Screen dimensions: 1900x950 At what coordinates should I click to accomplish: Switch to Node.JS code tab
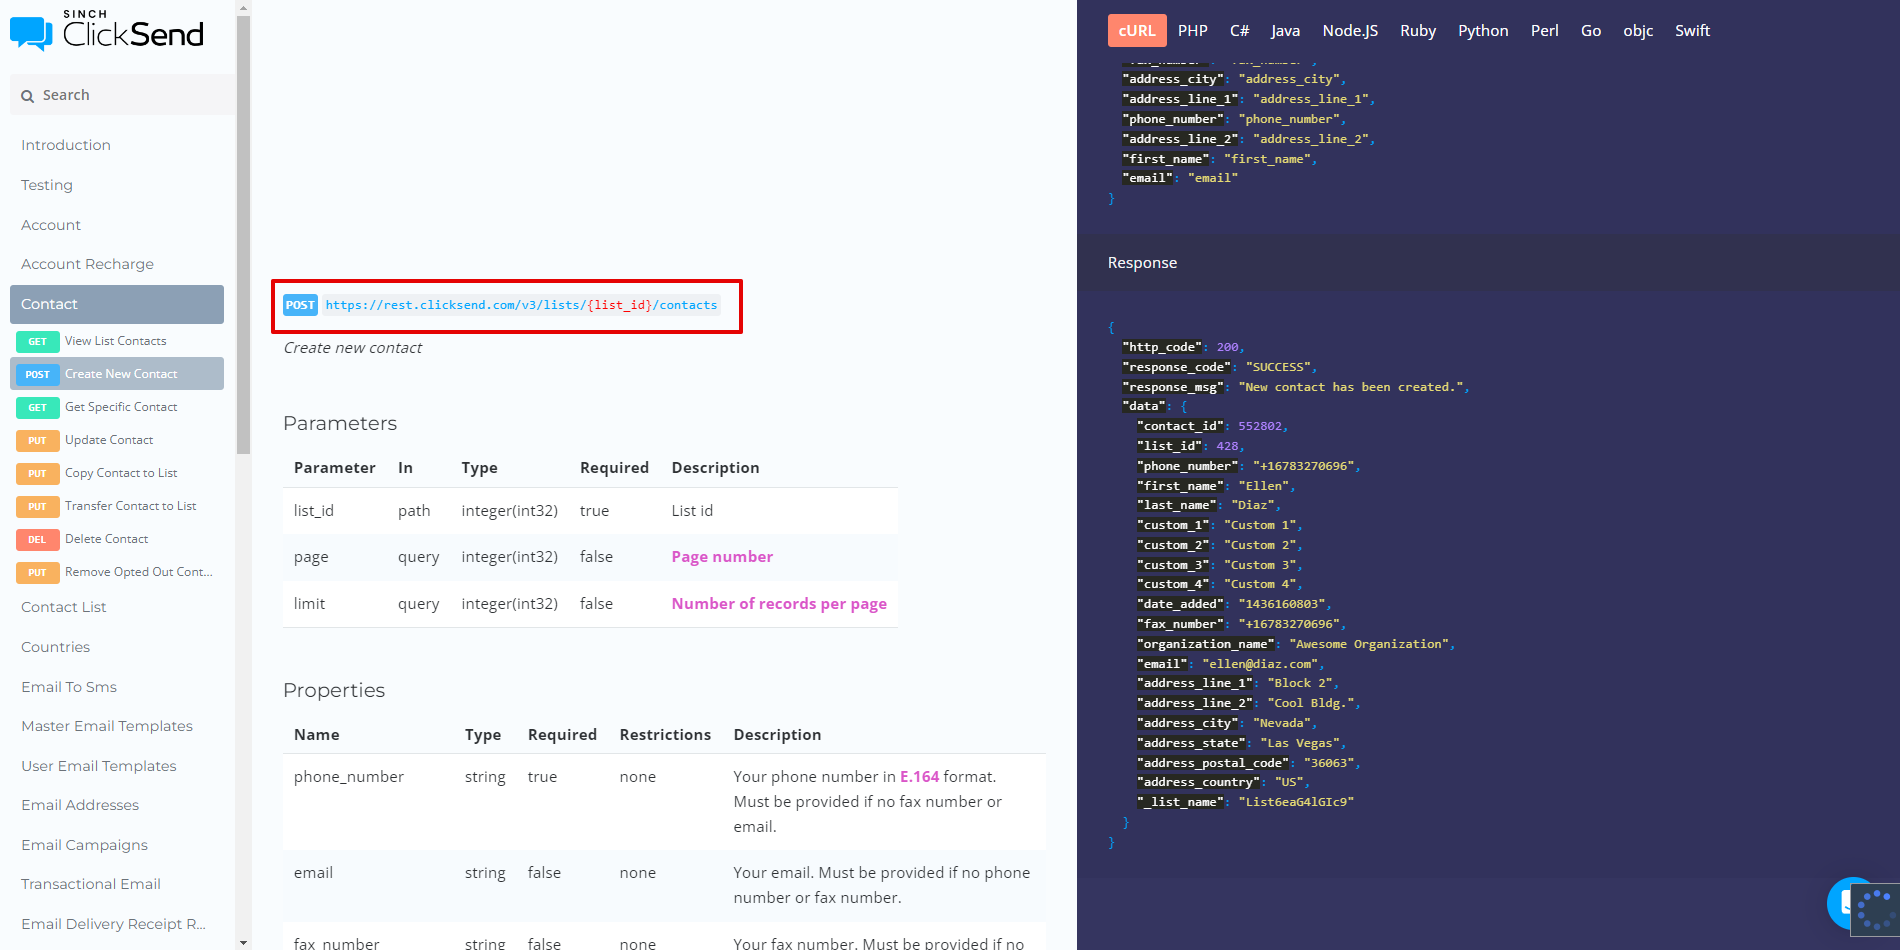coord(1350,31)
